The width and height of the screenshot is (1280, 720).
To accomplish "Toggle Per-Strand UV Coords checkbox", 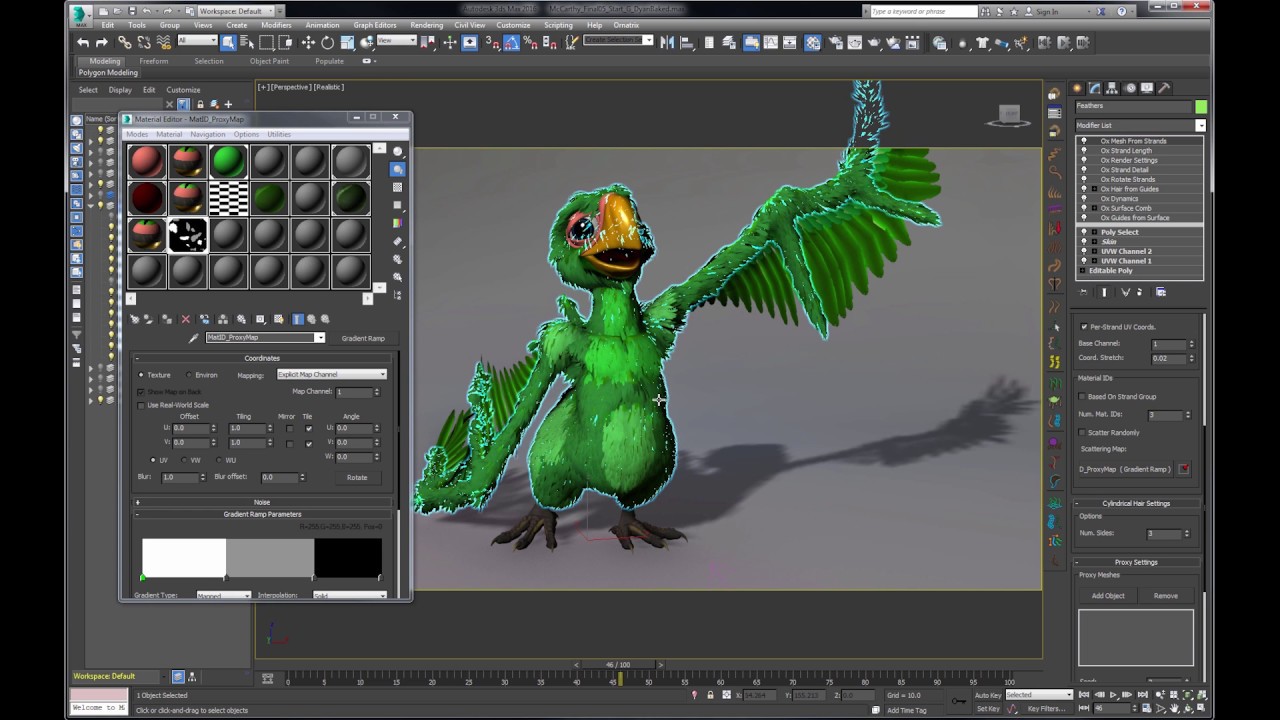I will coord(1084,327).
